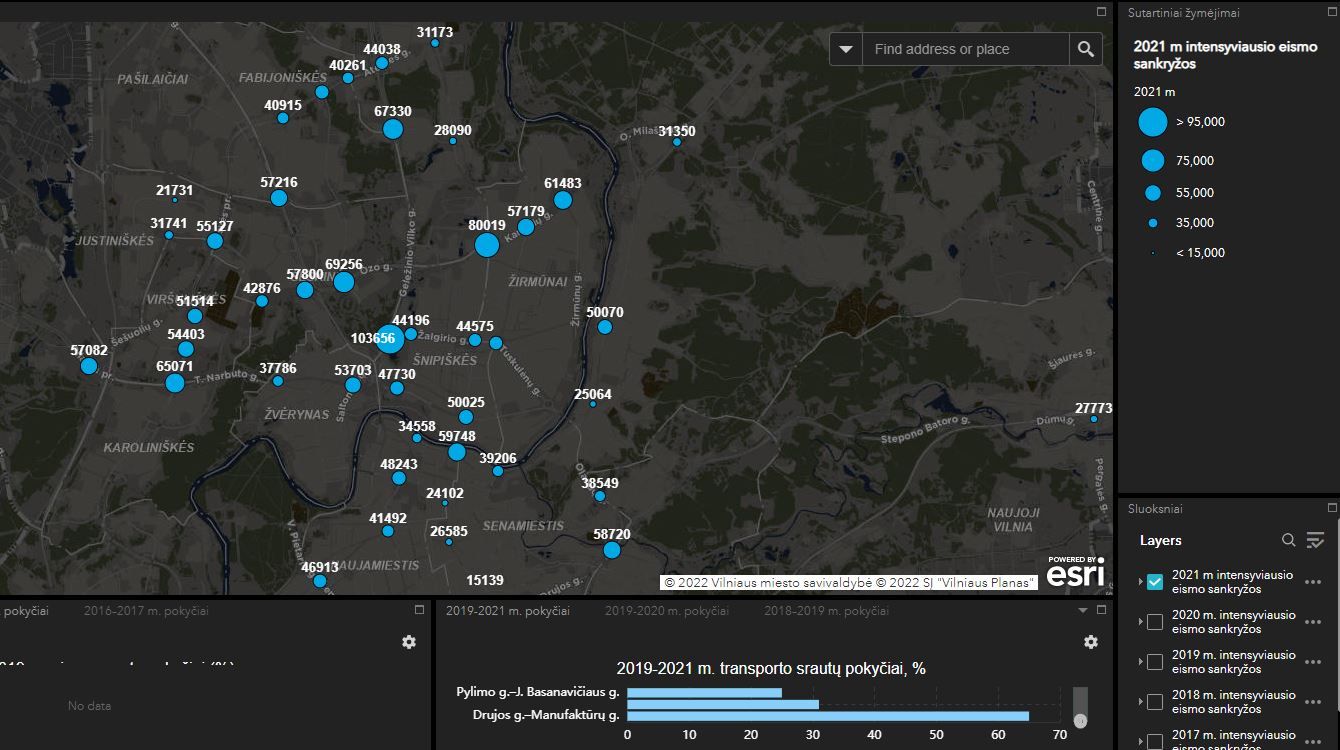Enable the 2019 m. intensyviausio layer checkbox
This screenshot has width=1340, height=750.
point(1155,662)
